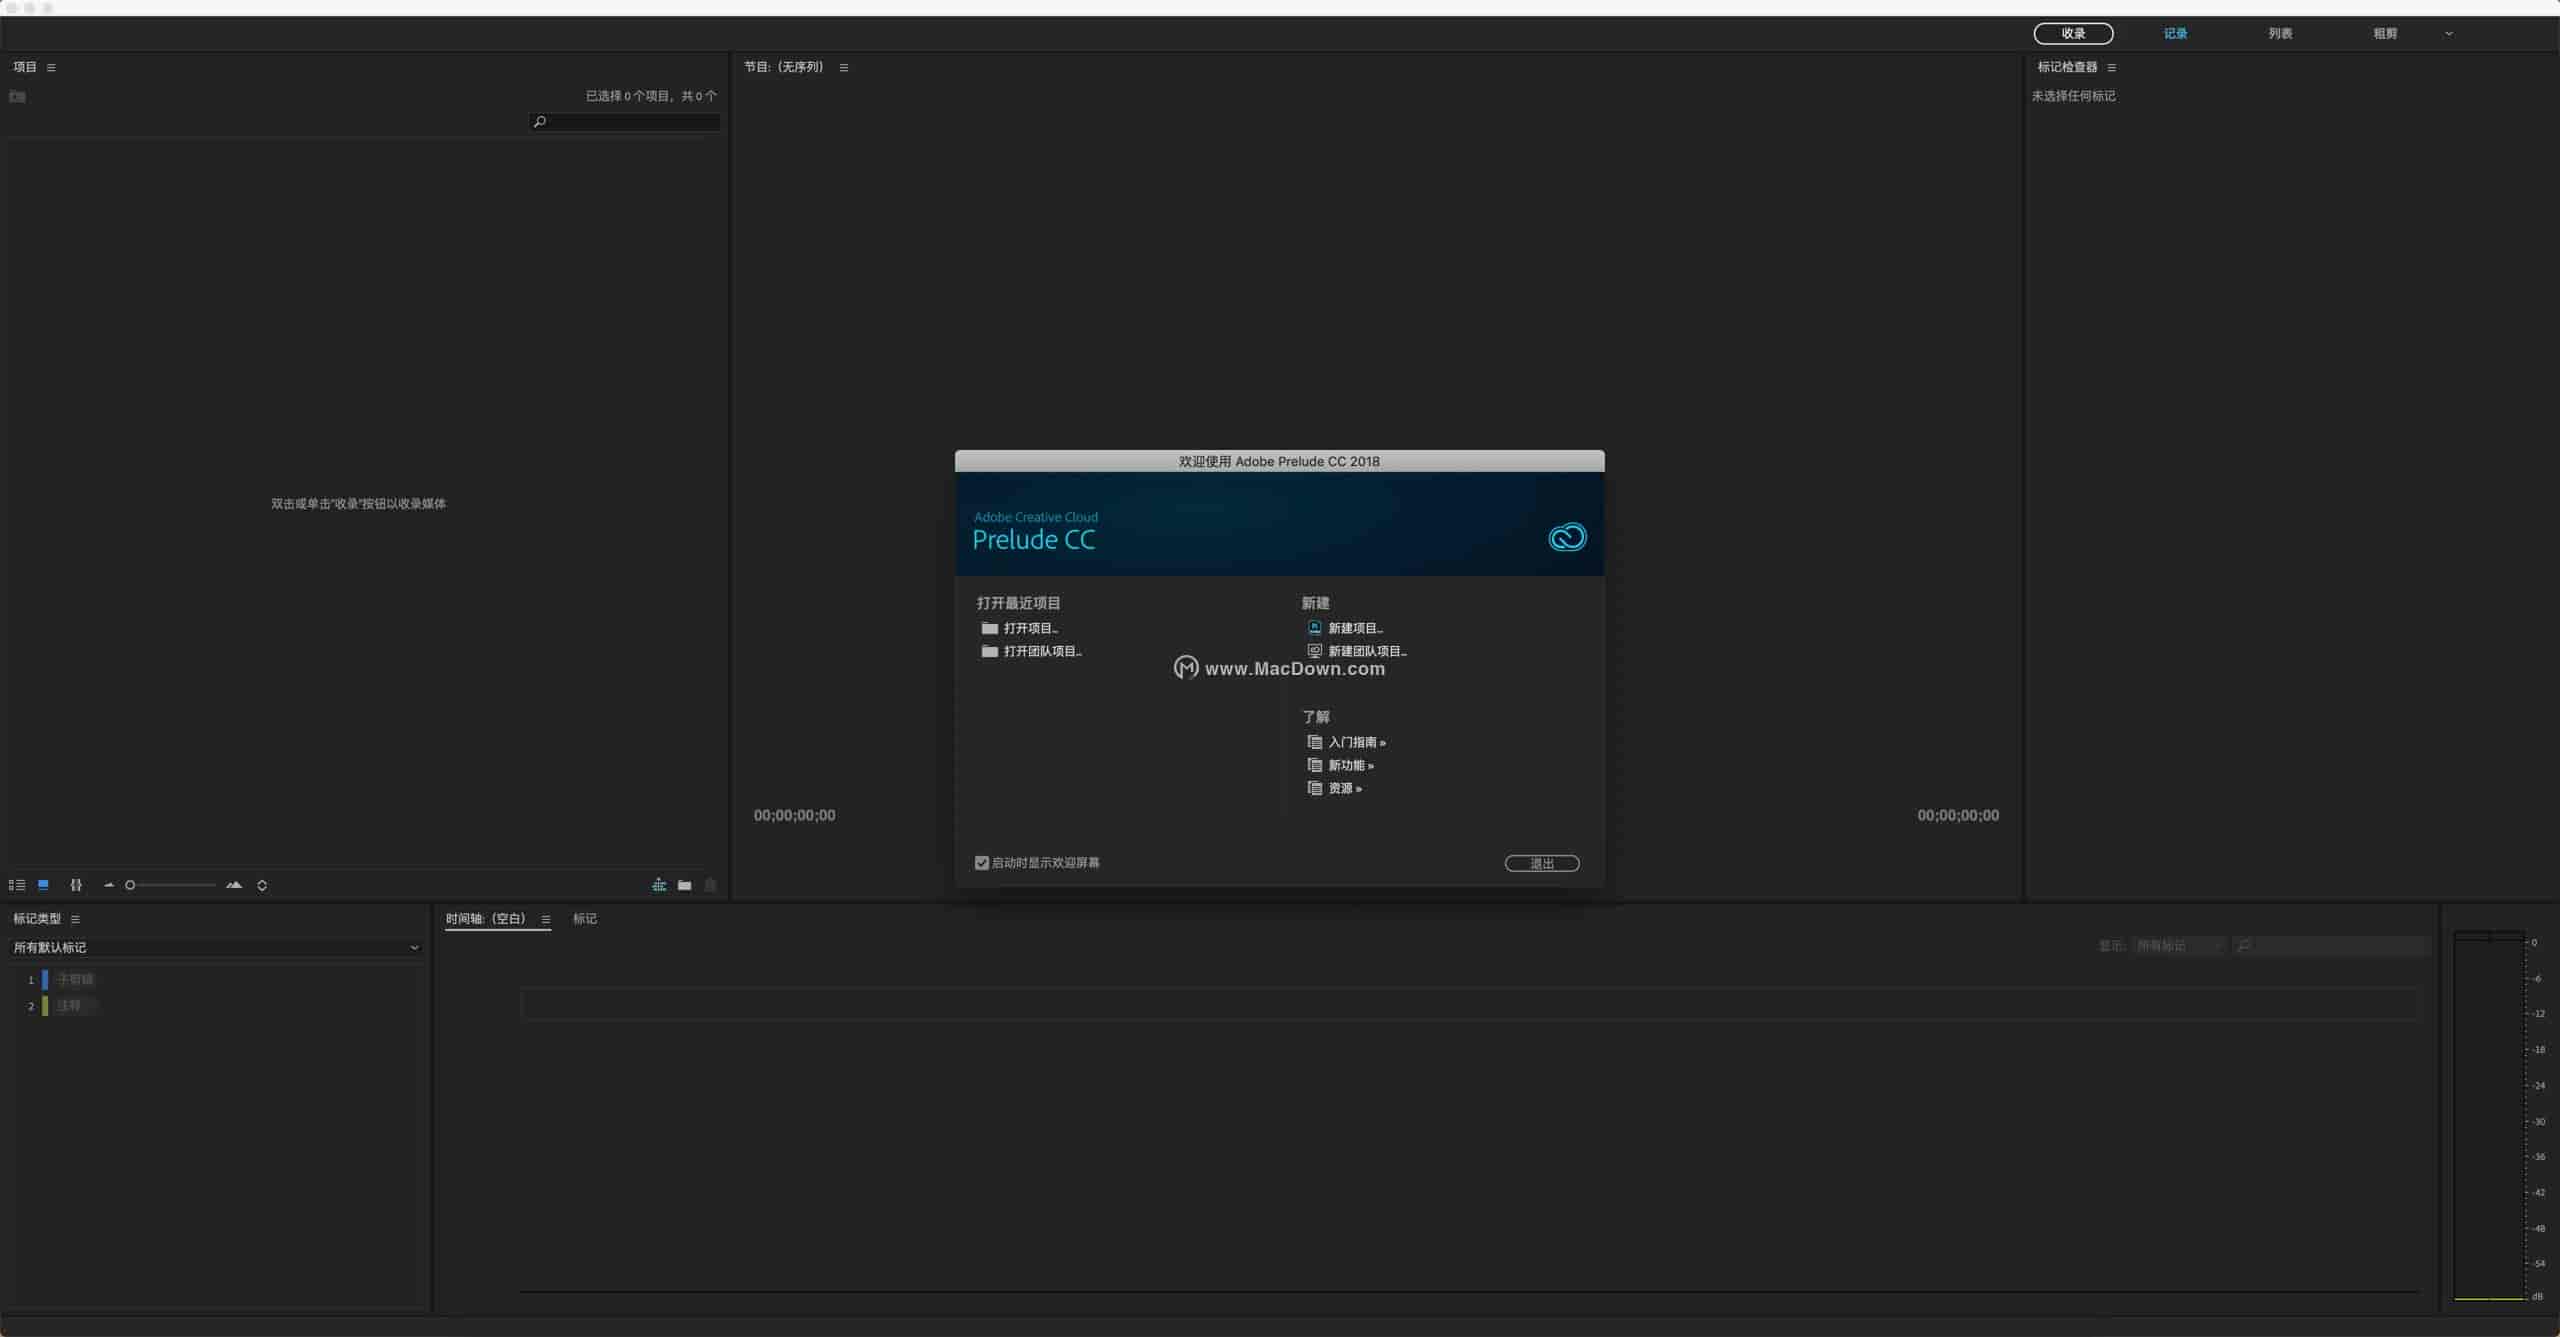The image size is (2560, 1337).
Task: Expand the 所有默认标记 dropdown
Action: [x=216, y=947]
